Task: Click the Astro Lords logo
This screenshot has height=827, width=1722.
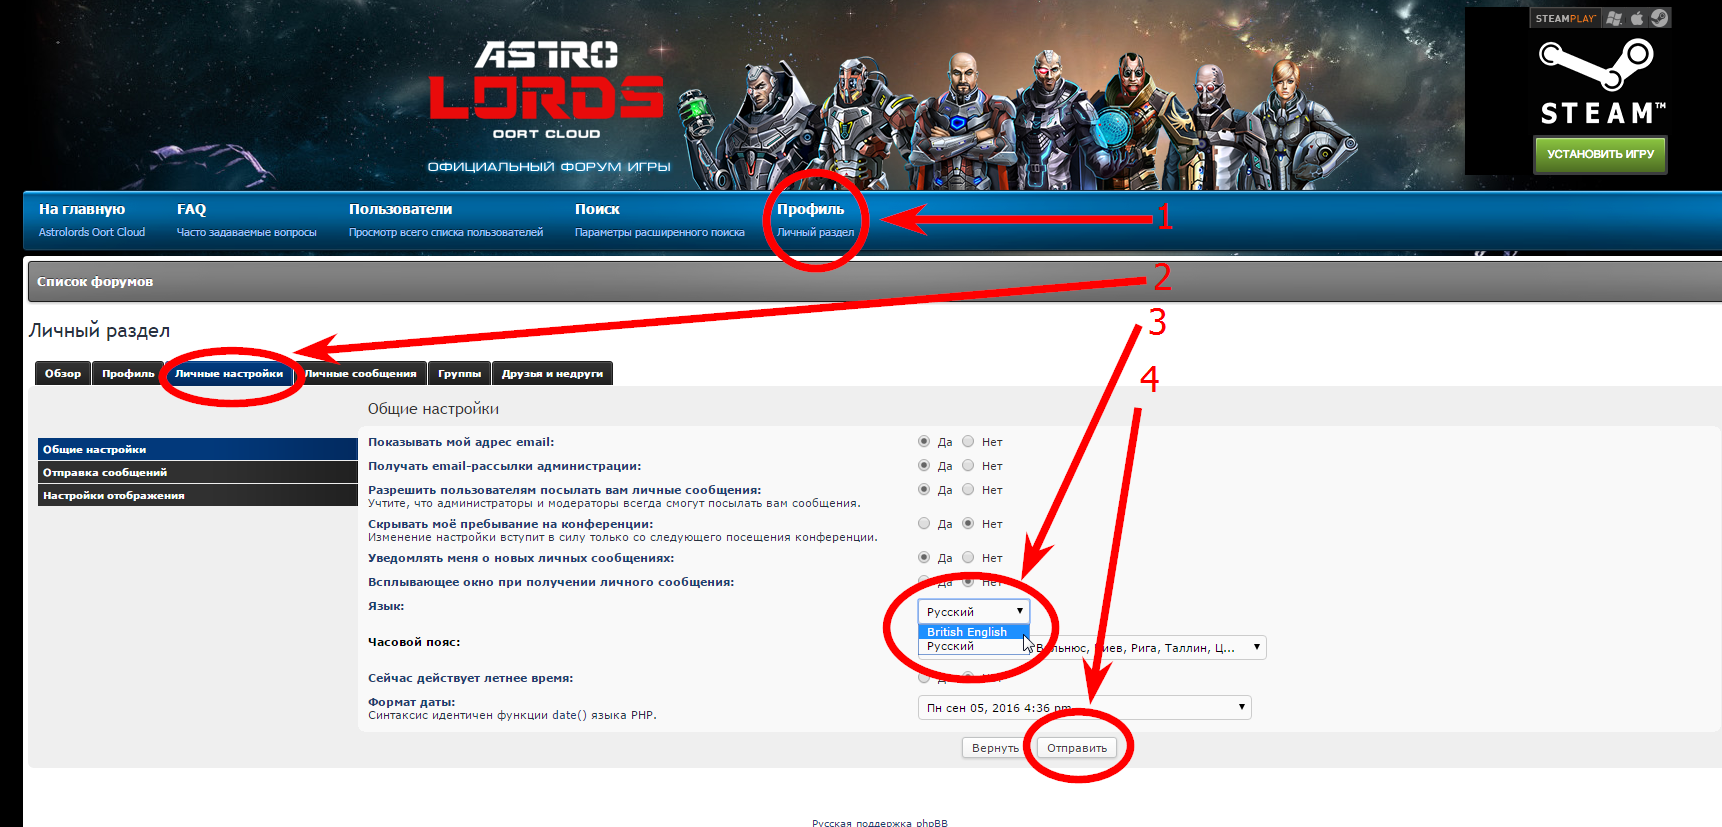Action: [x=546, y=90]
